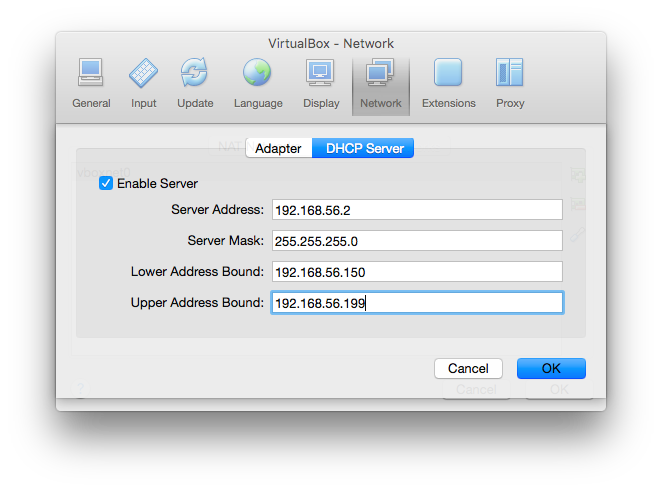Select the DHCP Server tab

[363, 148]
